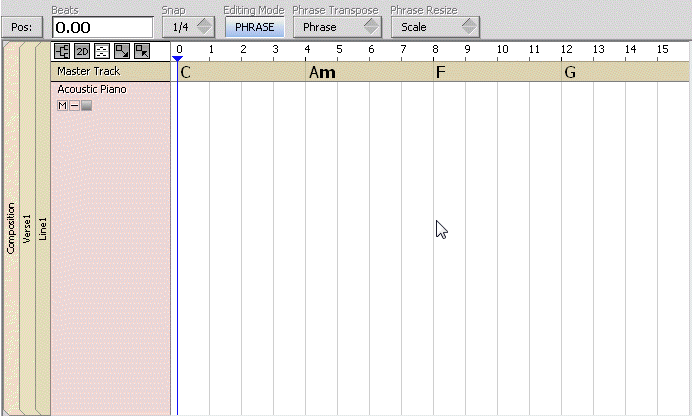
Task: Click the Master Track label
Action: pyautogui.click(x=89, y=71)
